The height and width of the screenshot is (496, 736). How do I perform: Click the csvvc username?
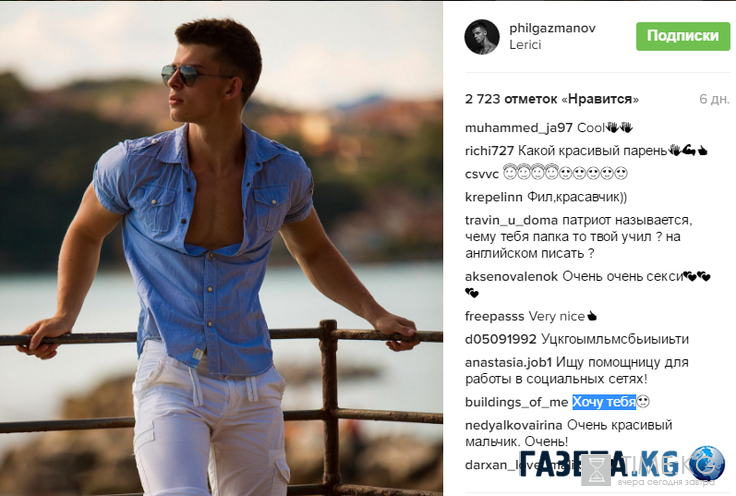pos(482,174)
